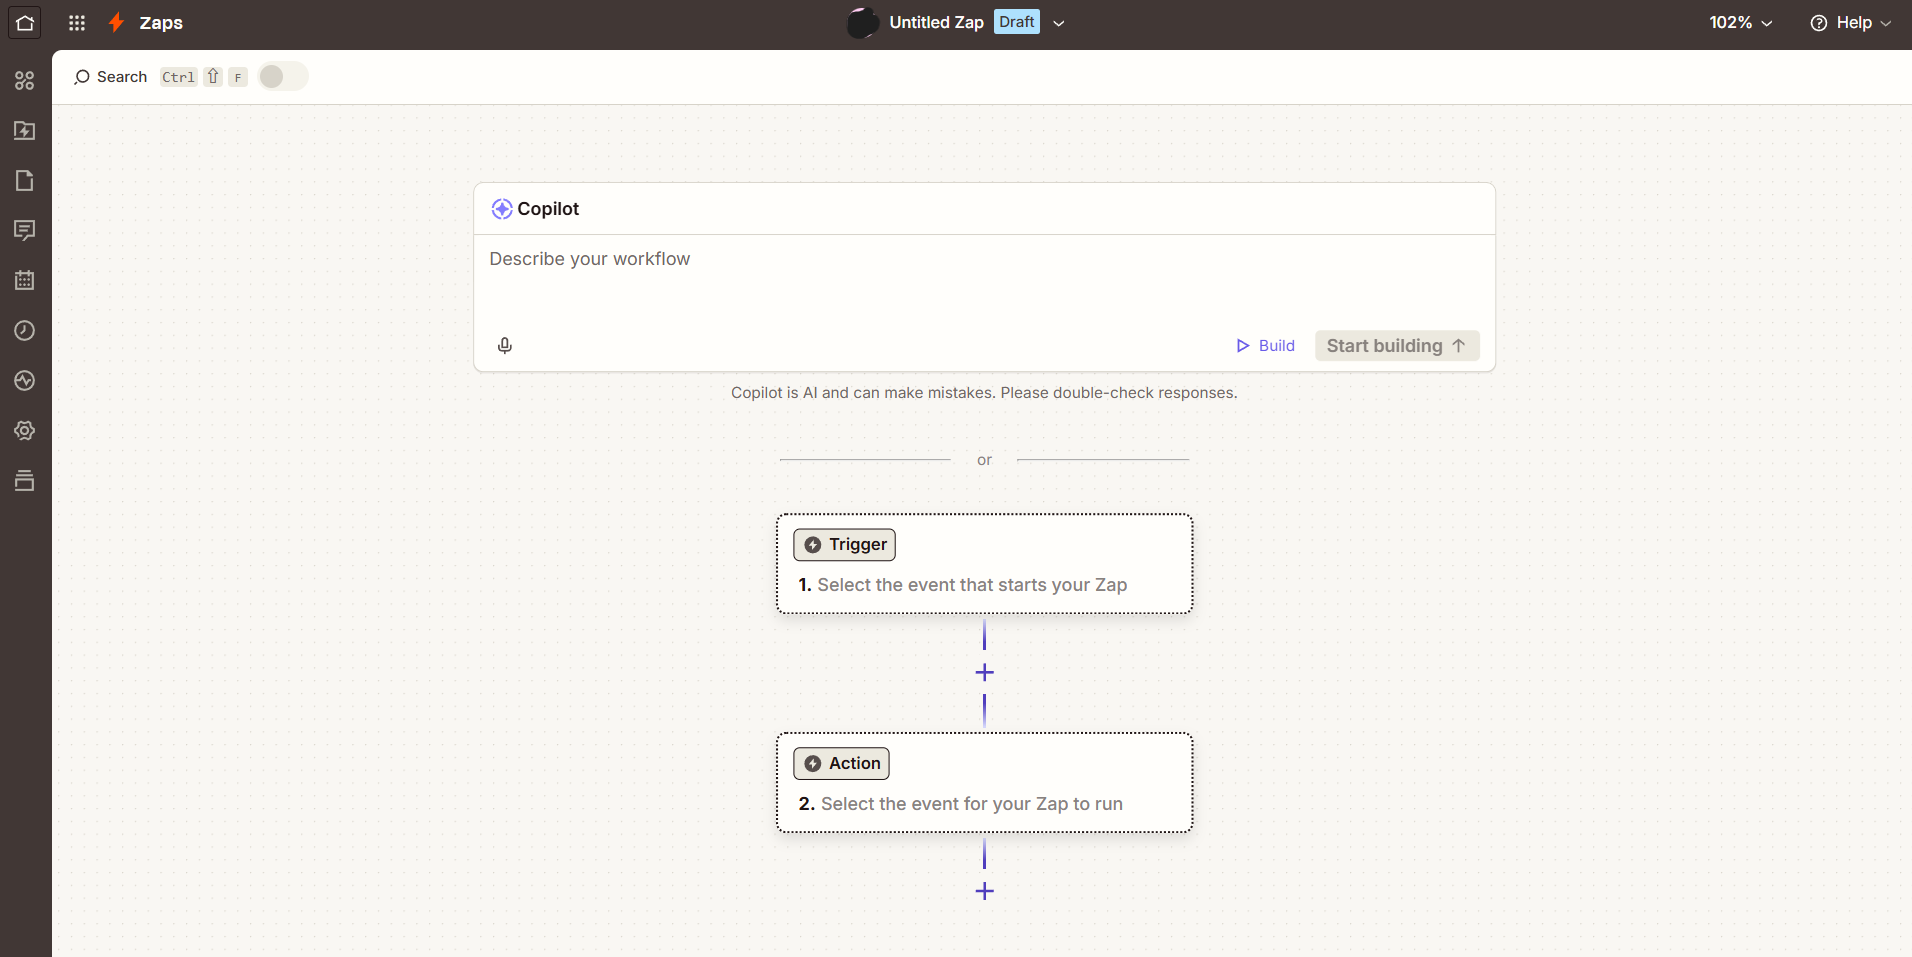Open the comments speech-bubble icon in sidebar

coord(25,230)
